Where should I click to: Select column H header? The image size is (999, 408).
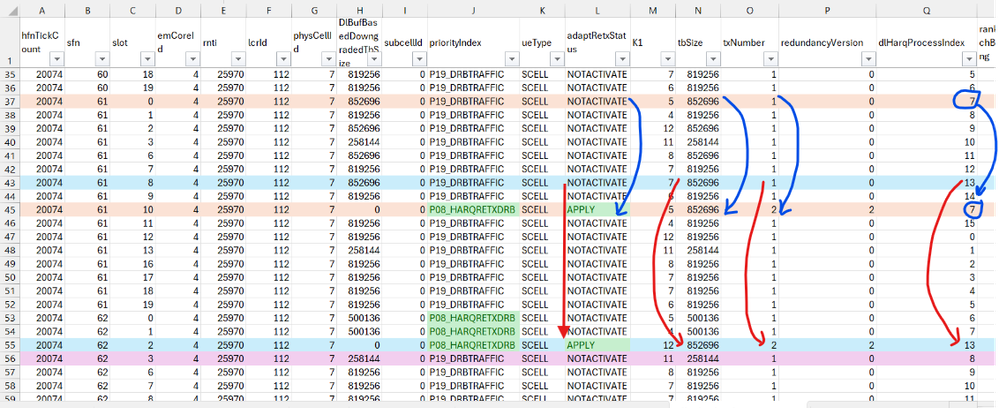click(359, 10)
